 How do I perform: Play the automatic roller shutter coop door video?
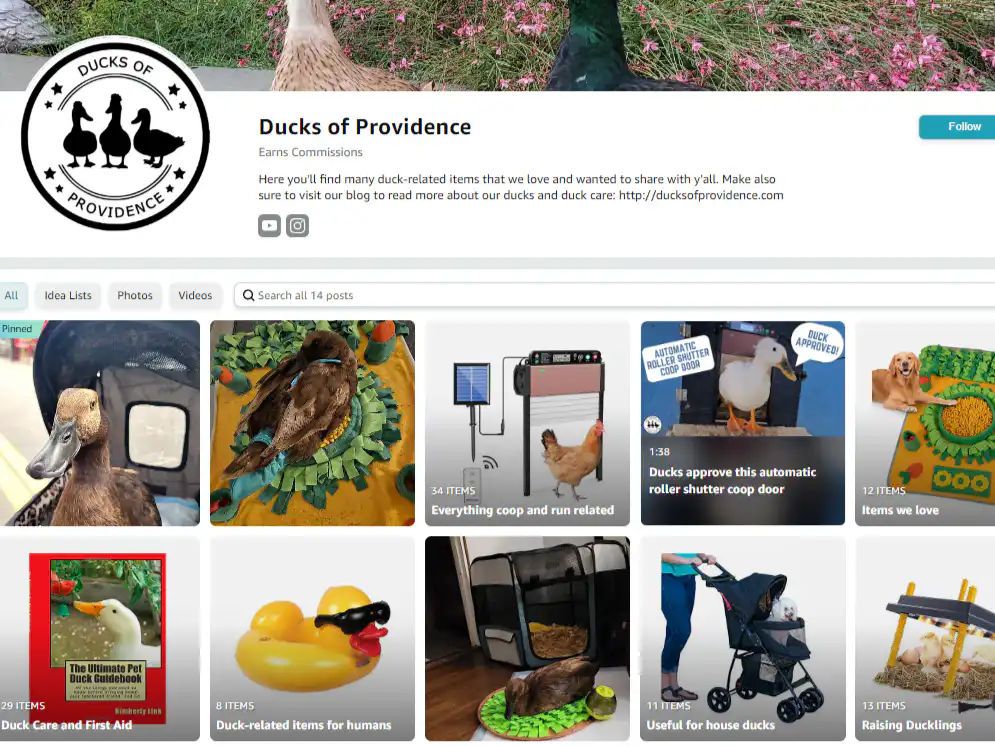(x=742, y=423)
